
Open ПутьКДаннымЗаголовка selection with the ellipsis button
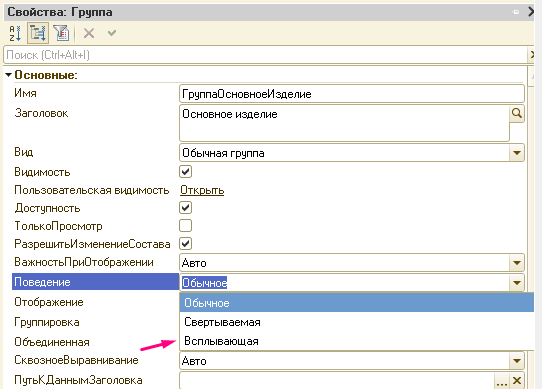coord(502,381)
